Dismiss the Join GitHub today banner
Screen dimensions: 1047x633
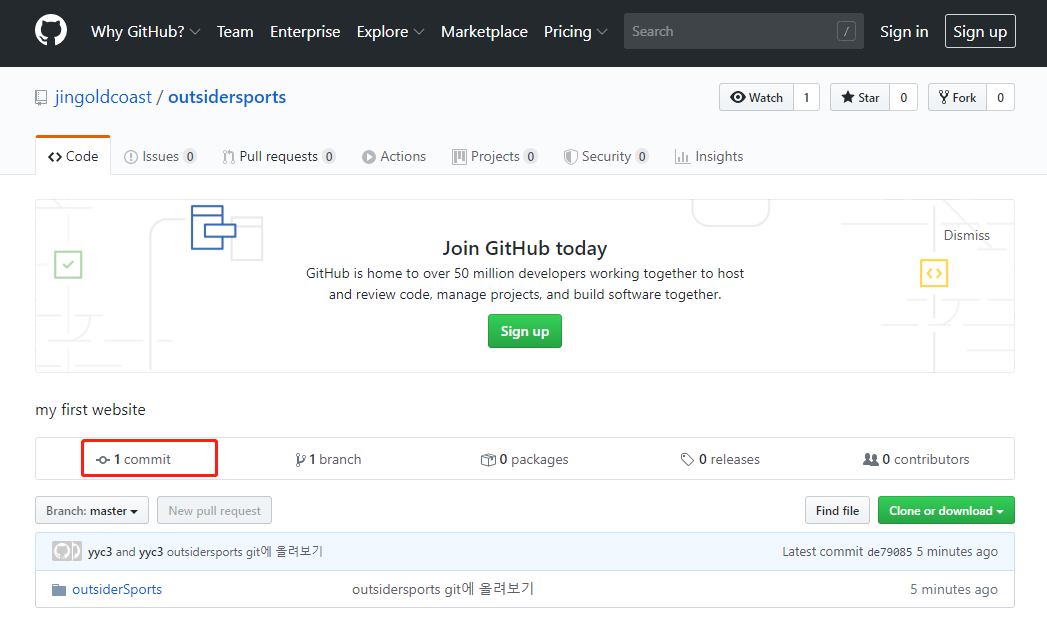(966, 235)
